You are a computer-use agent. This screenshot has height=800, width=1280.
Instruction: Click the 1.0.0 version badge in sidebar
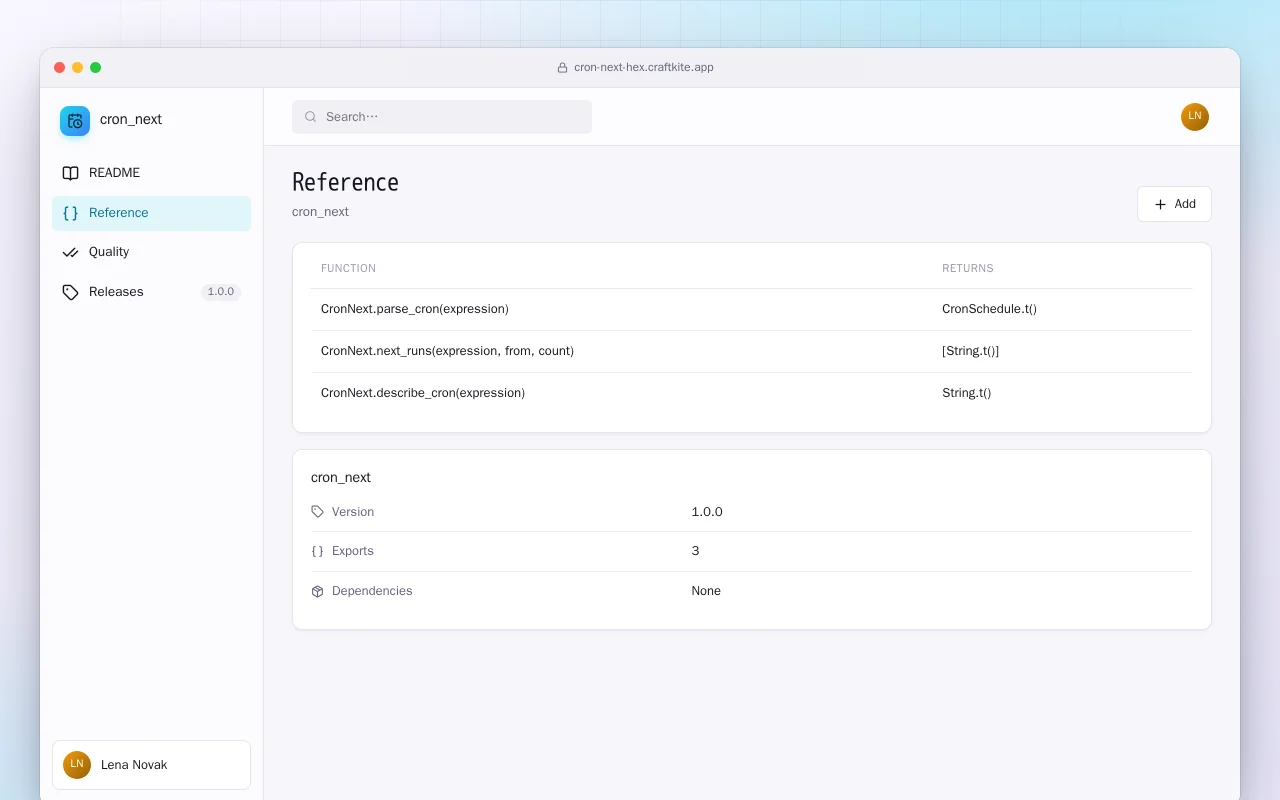tap(221, 292)
